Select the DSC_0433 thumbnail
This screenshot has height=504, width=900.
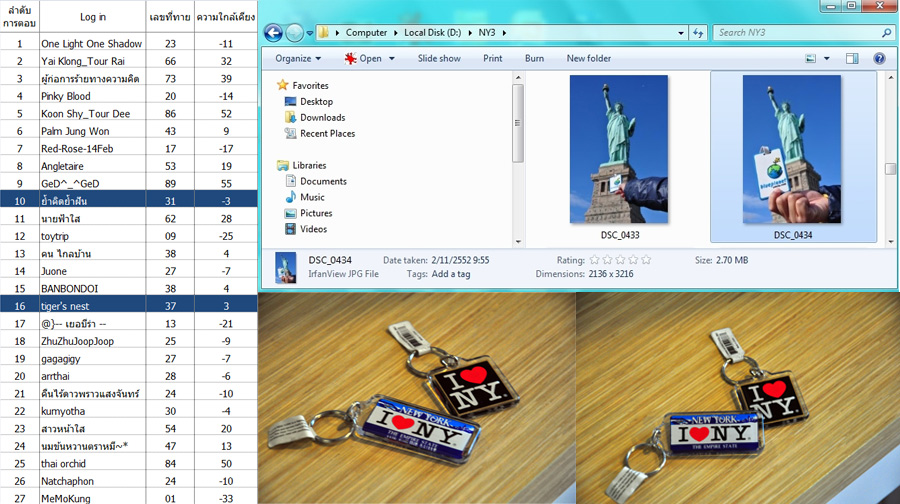pos(619,149)
